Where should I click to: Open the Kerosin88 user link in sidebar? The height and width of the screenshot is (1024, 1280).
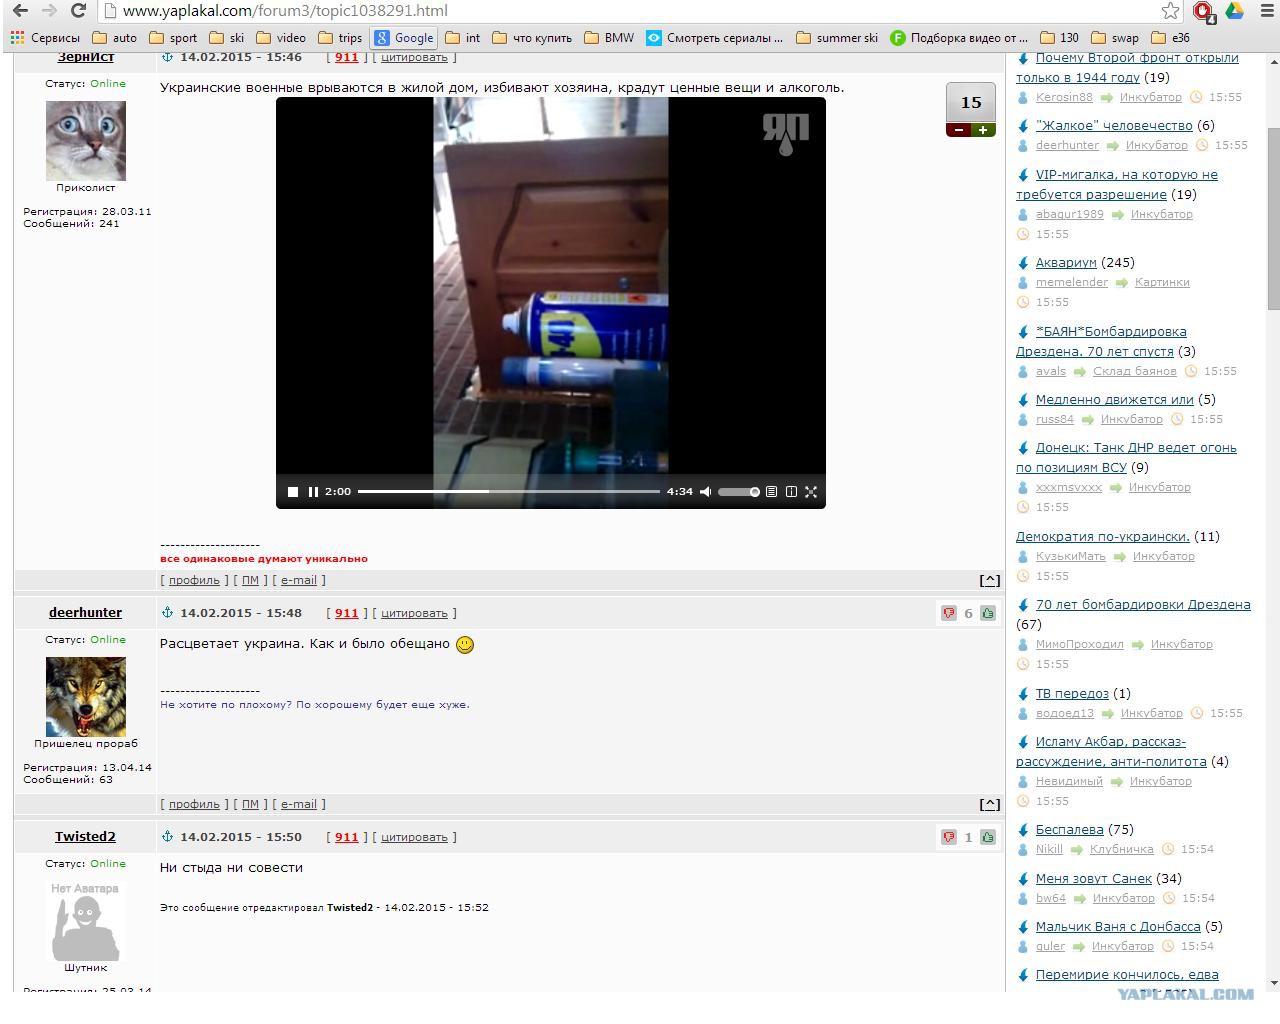1064,97
